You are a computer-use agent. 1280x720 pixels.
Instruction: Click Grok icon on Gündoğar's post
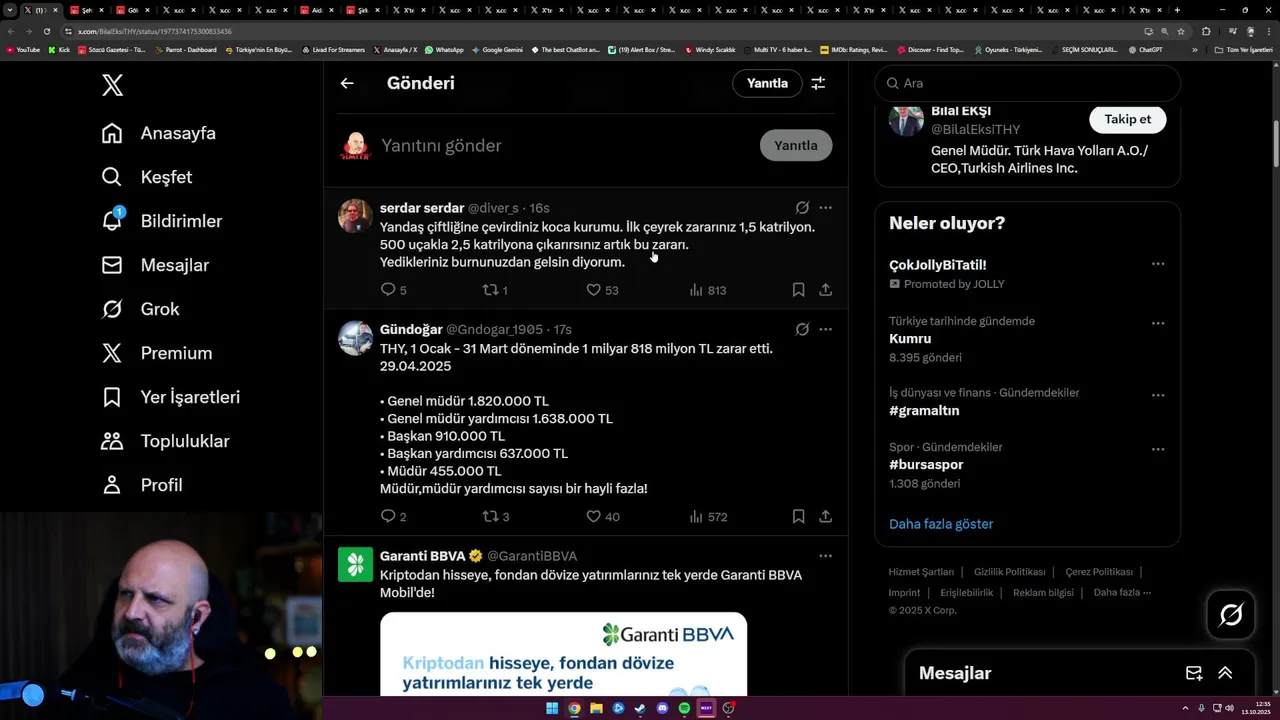pyautogui.click(x=802, y=329)
